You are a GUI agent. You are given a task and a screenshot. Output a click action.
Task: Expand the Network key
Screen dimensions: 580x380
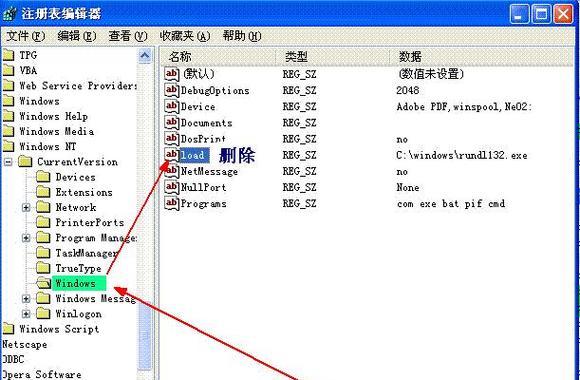26,208
